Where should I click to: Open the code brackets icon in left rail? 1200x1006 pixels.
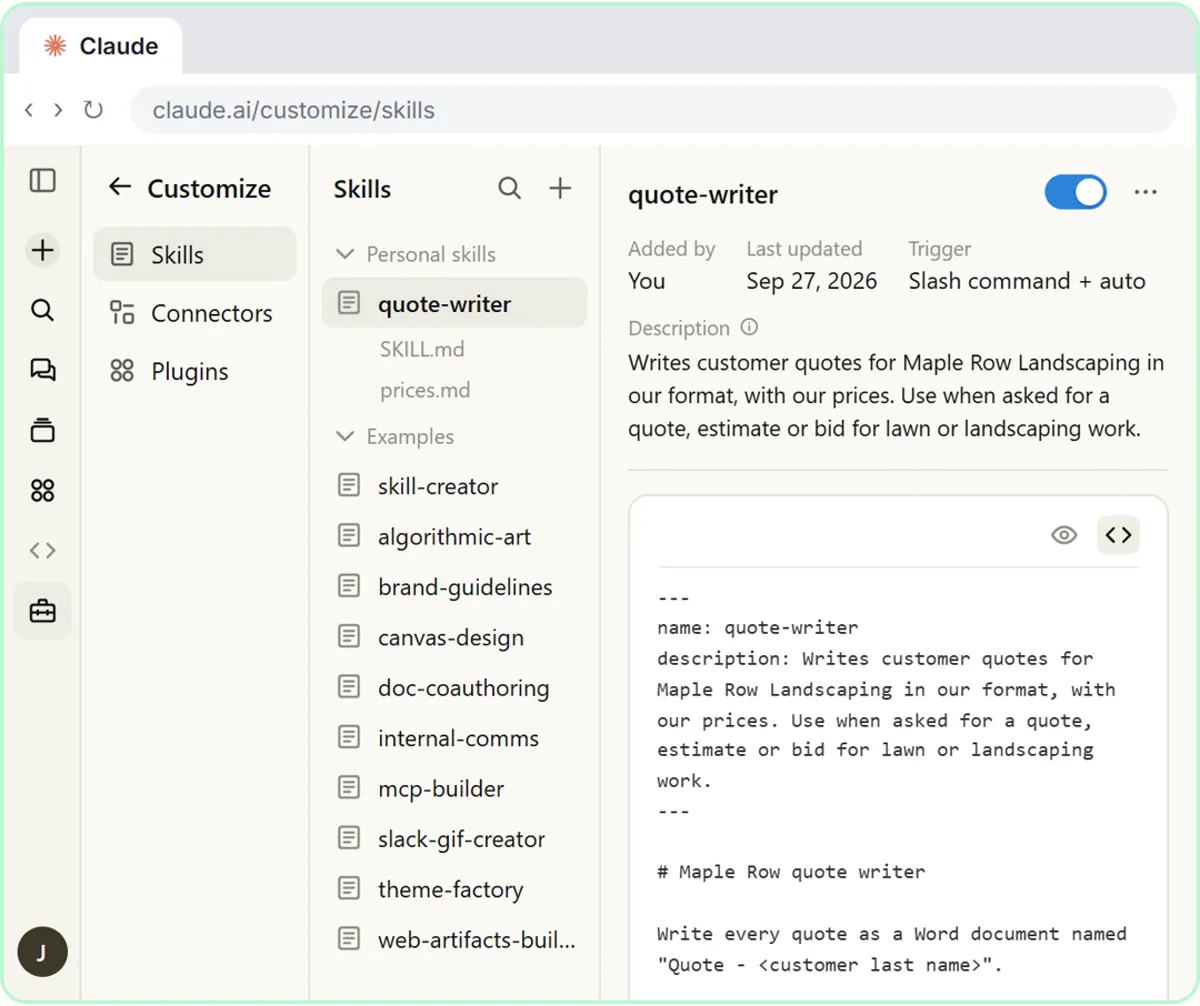[x=42, y=550]
